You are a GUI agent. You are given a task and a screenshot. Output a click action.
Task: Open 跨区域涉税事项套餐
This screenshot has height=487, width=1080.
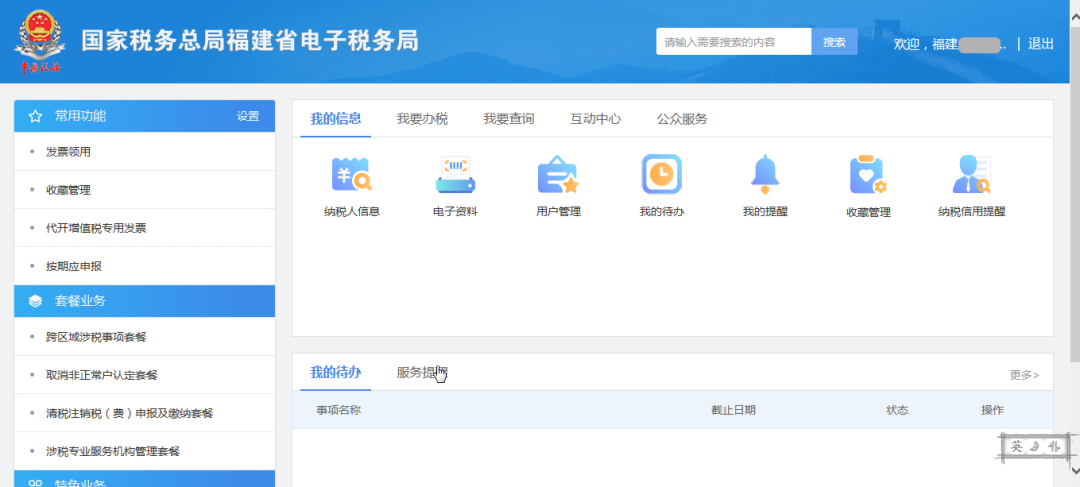96,337
